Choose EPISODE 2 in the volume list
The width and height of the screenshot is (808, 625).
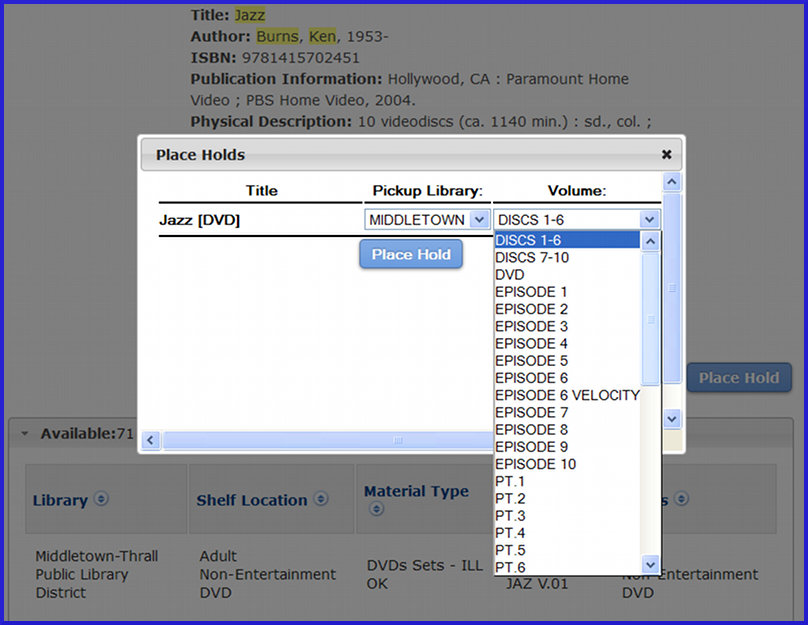tap(567, 309)
